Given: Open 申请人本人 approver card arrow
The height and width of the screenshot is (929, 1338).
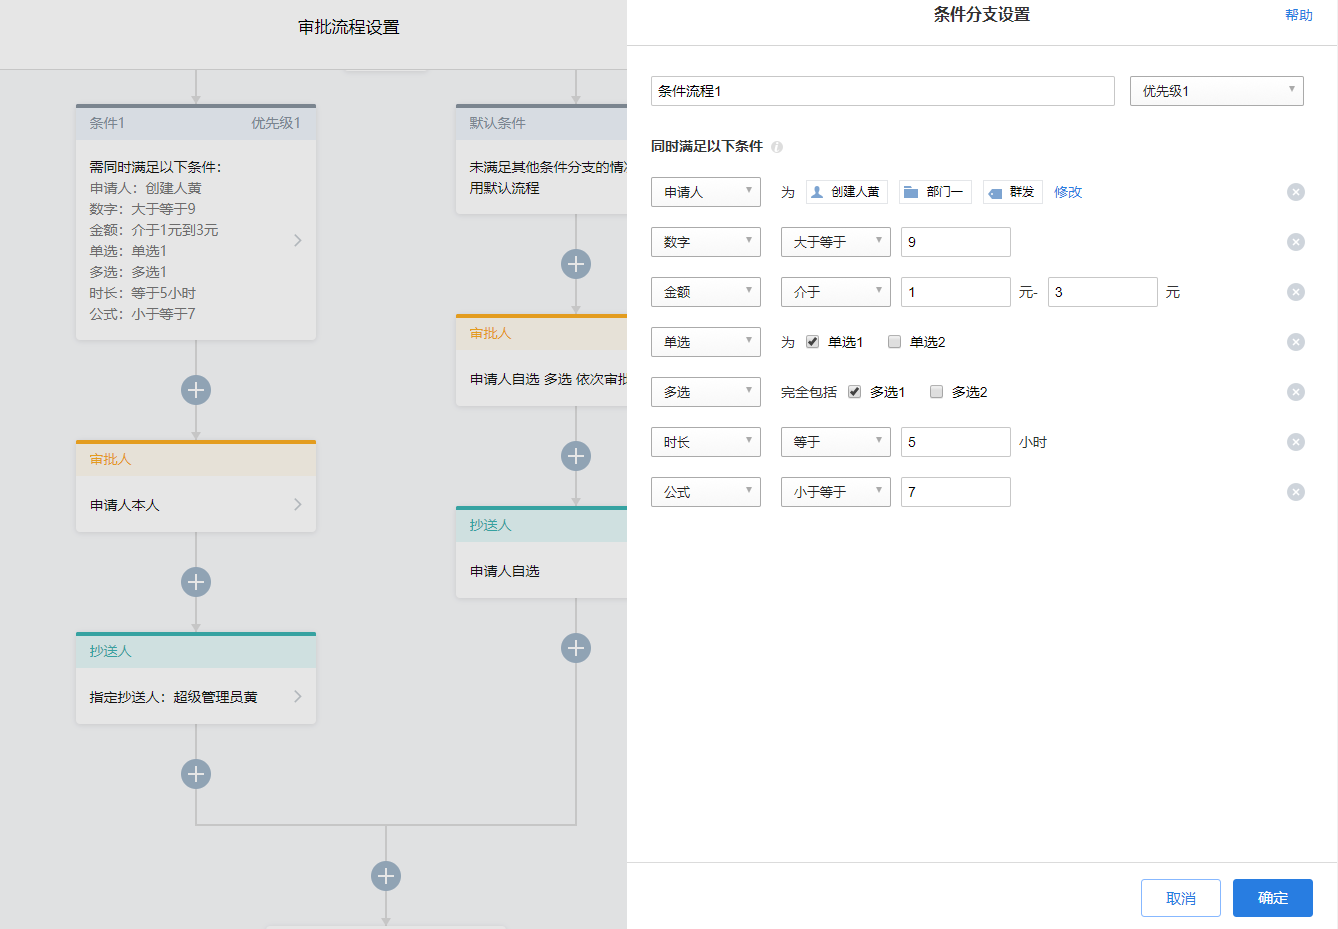Looking at the screenshot, I should (x=297, y=505).
